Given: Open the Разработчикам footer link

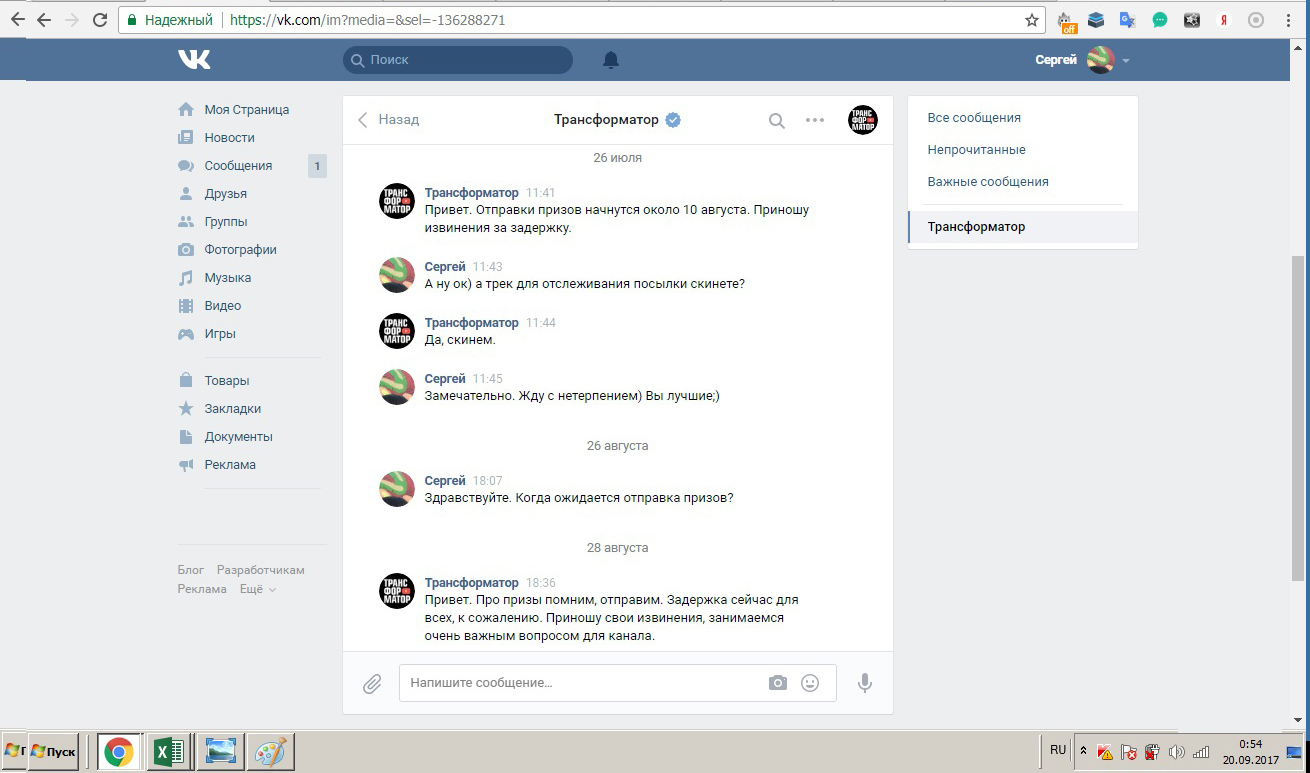Looking at the screenshot, I should [x=260, y=570].
